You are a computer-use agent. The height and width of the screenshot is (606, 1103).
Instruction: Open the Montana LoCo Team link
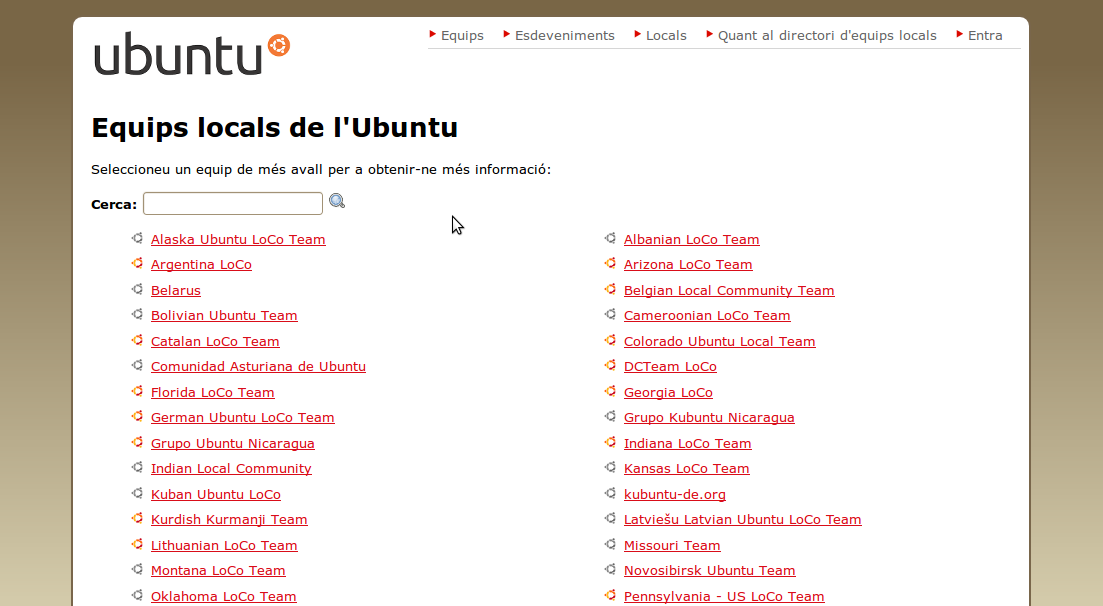click(218, 571)
